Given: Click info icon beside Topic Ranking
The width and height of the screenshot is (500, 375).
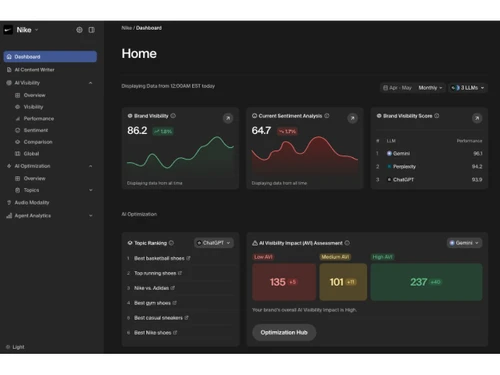Looking at the screenshot, I should (x=171, y=243).
